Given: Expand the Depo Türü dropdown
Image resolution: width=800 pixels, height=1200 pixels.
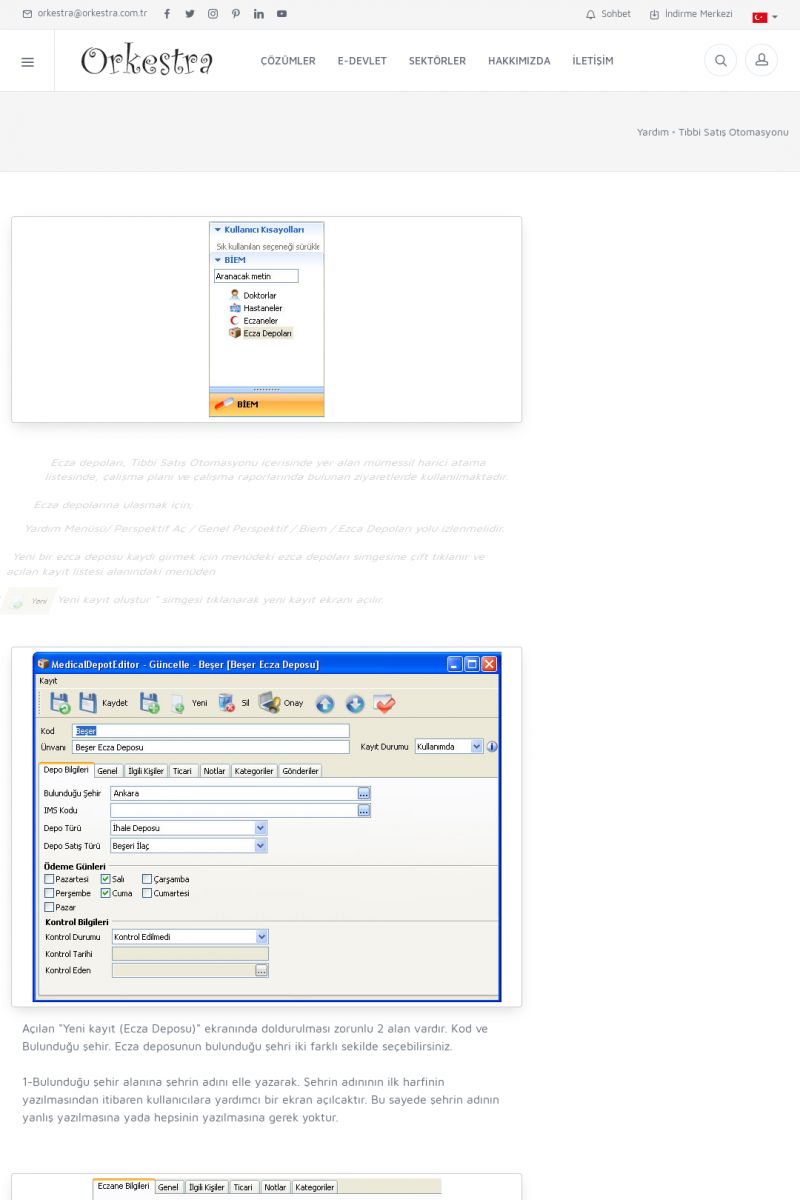Looking at the screenshot, I should (261, 828).
